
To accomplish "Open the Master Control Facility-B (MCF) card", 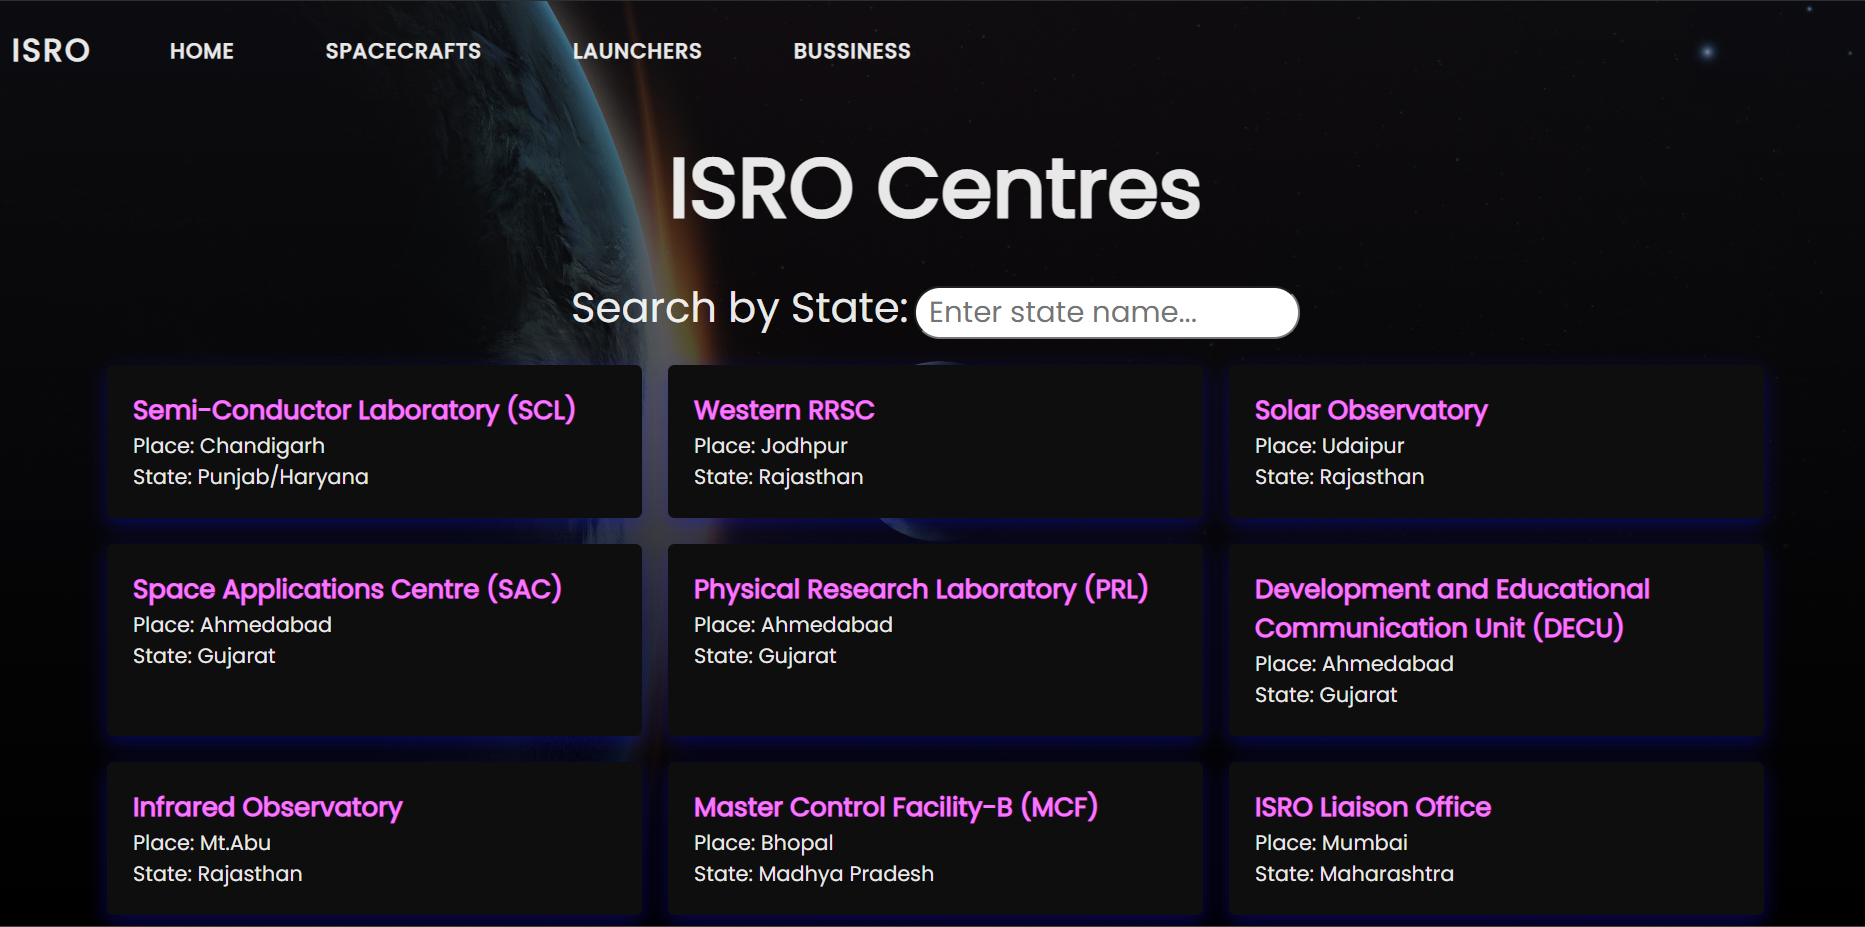I will [x=936, y=838].
